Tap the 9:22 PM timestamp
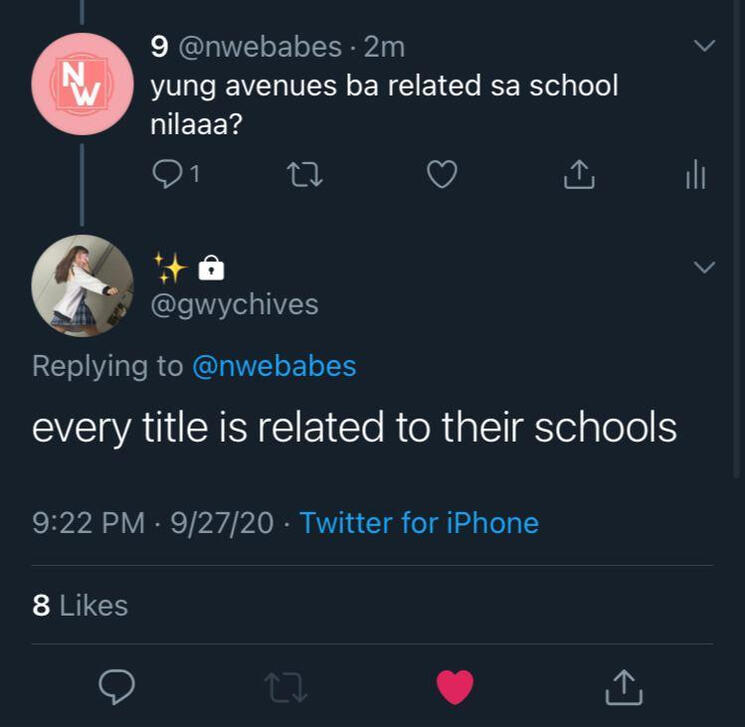 coord(88,522)
